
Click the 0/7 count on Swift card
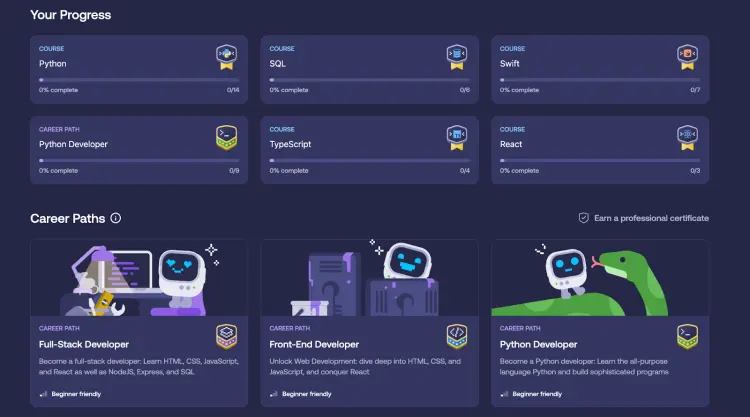click(x=695, y=90)
